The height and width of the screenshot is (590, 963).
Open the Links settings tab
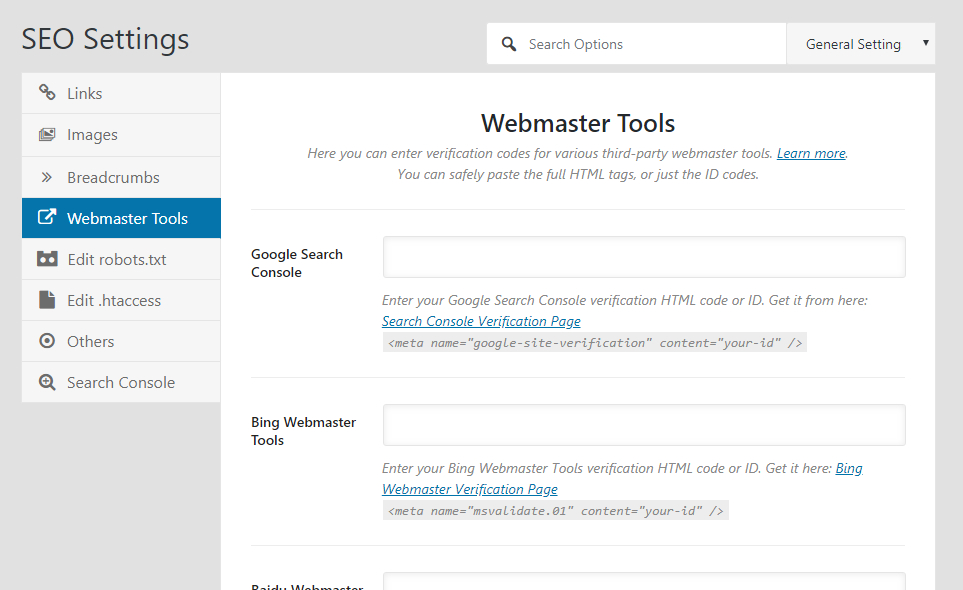[x=121, y=93]
